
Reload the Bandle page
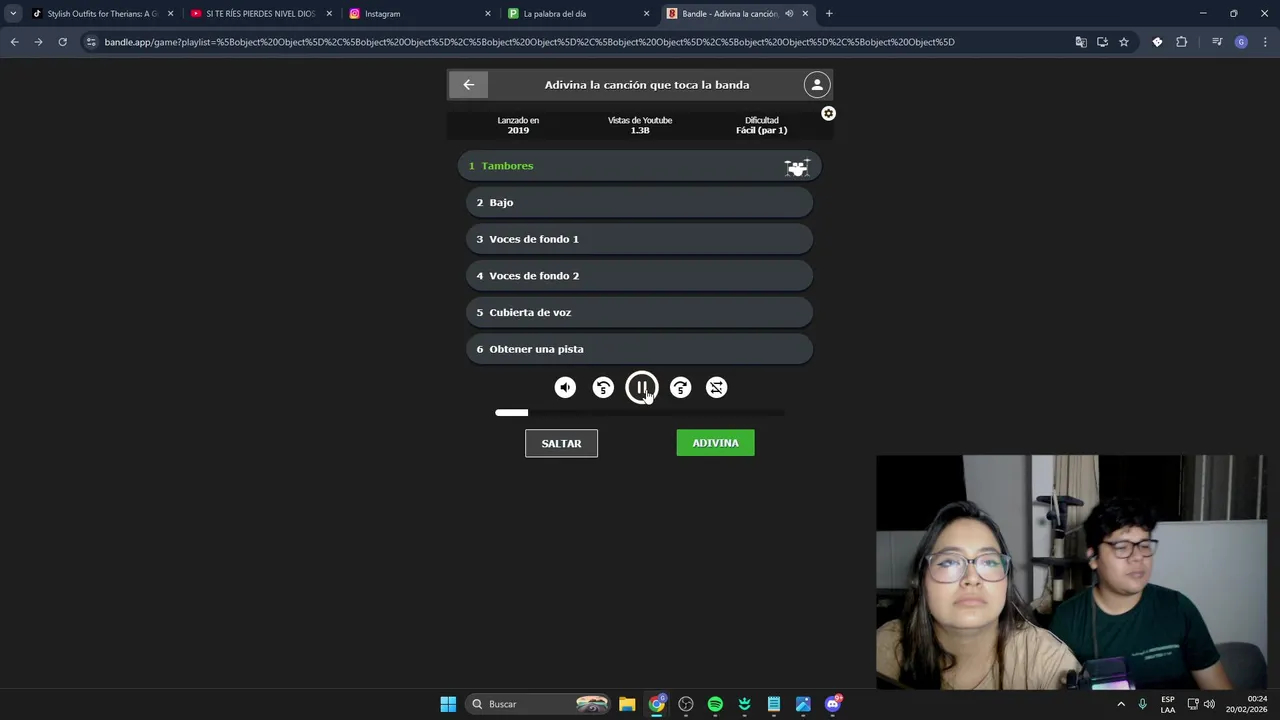tap(62, 42)
